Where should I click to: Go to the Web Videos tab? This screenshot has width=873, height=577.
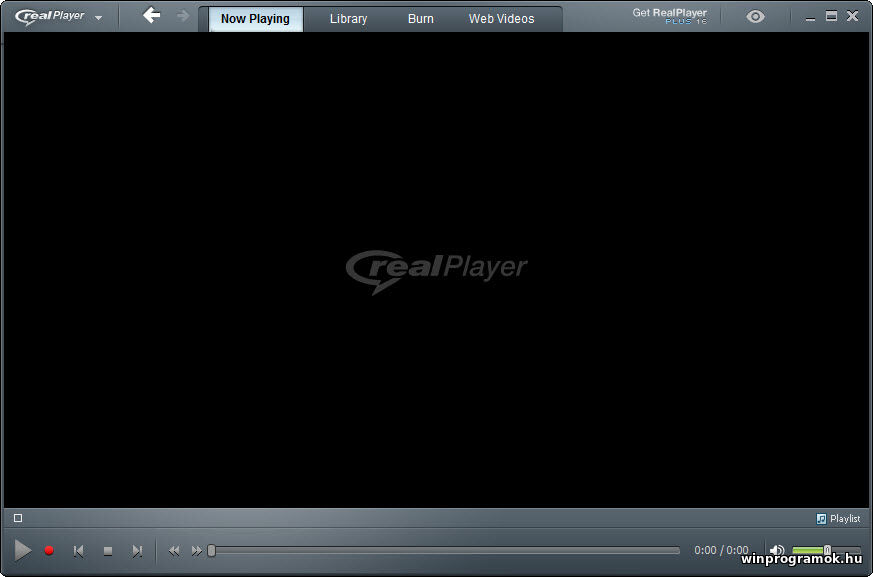501,19
